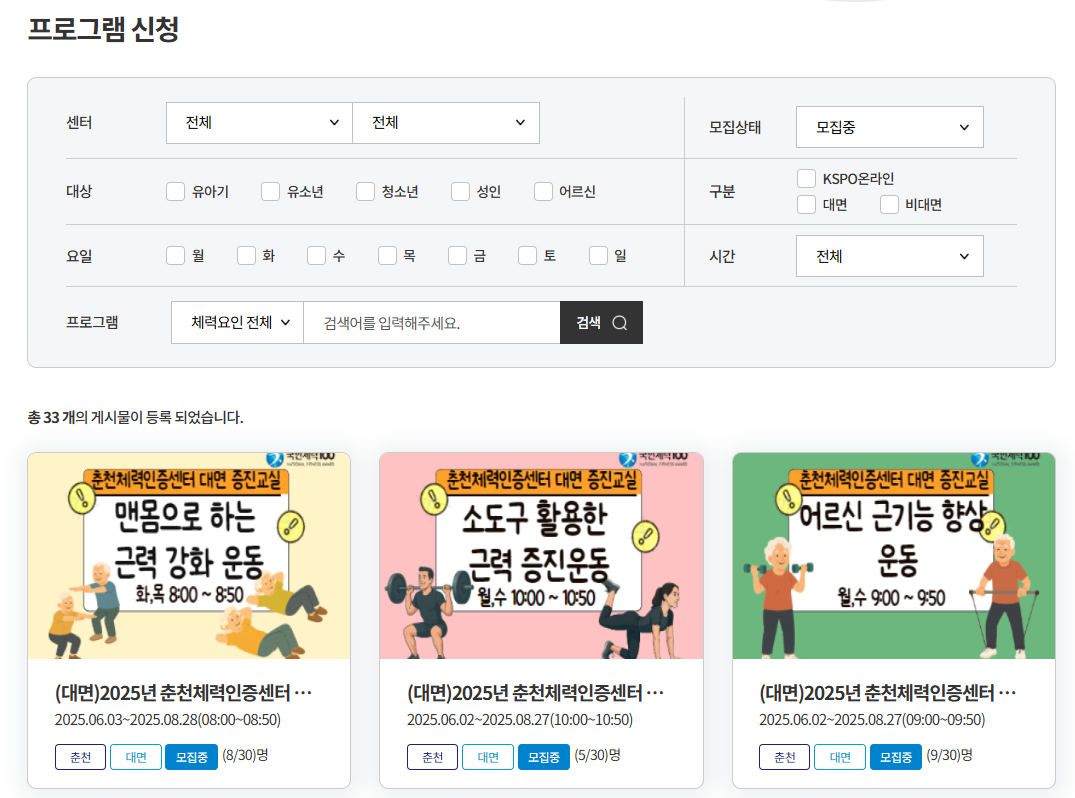Viewport: 1075px width, 798px height.
Task: Check the 일 weekday checkbox
Action: [599, 256]
